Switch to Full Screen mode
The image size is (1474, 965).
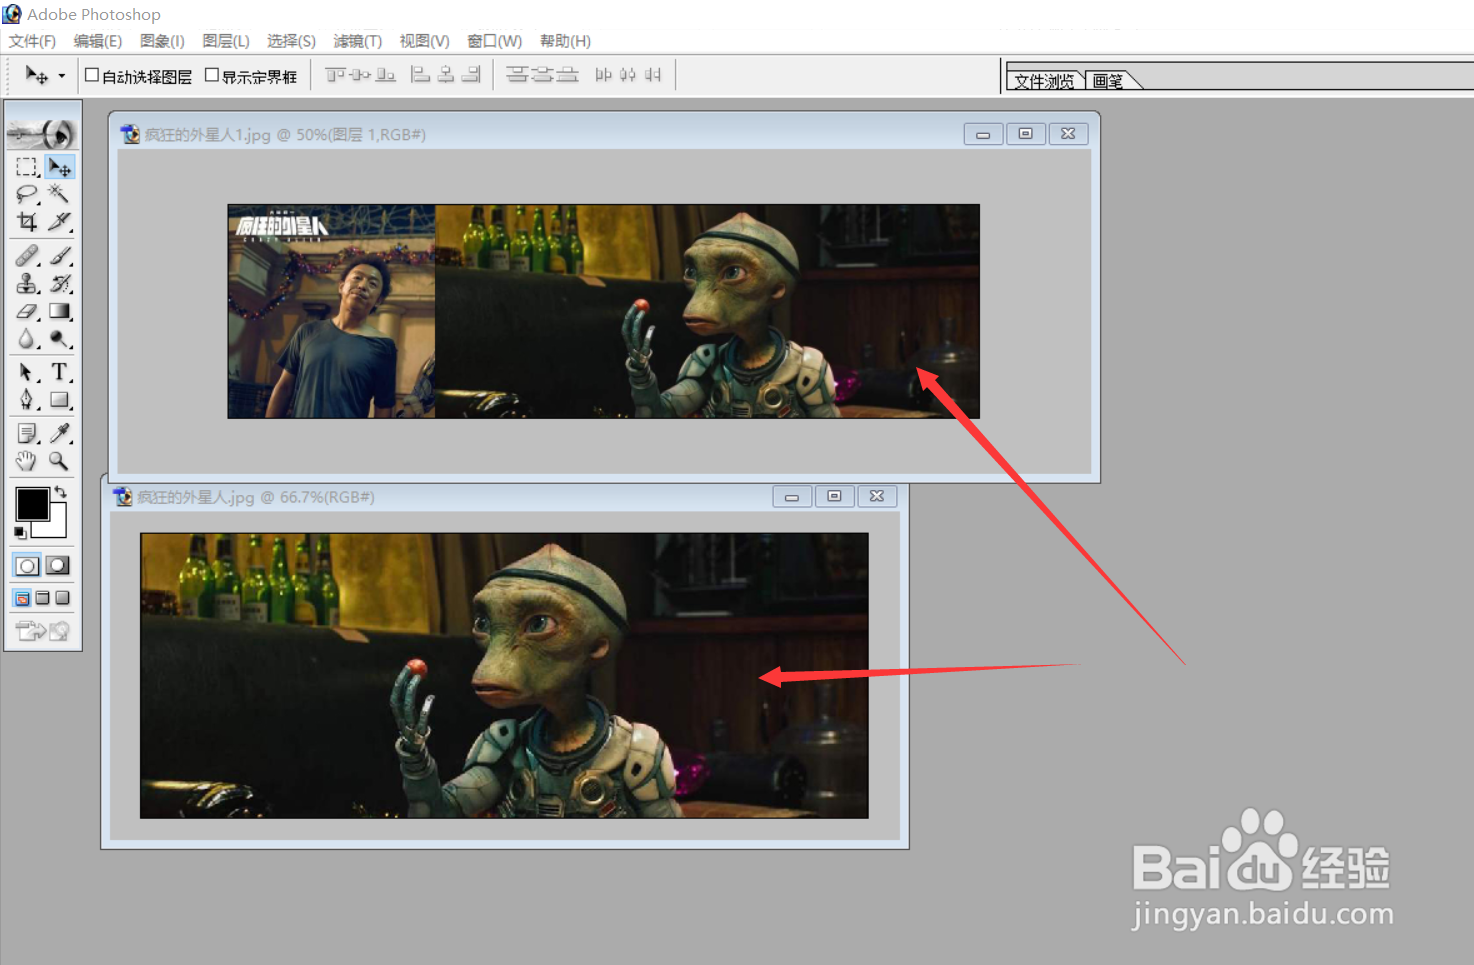pos(62,598)
